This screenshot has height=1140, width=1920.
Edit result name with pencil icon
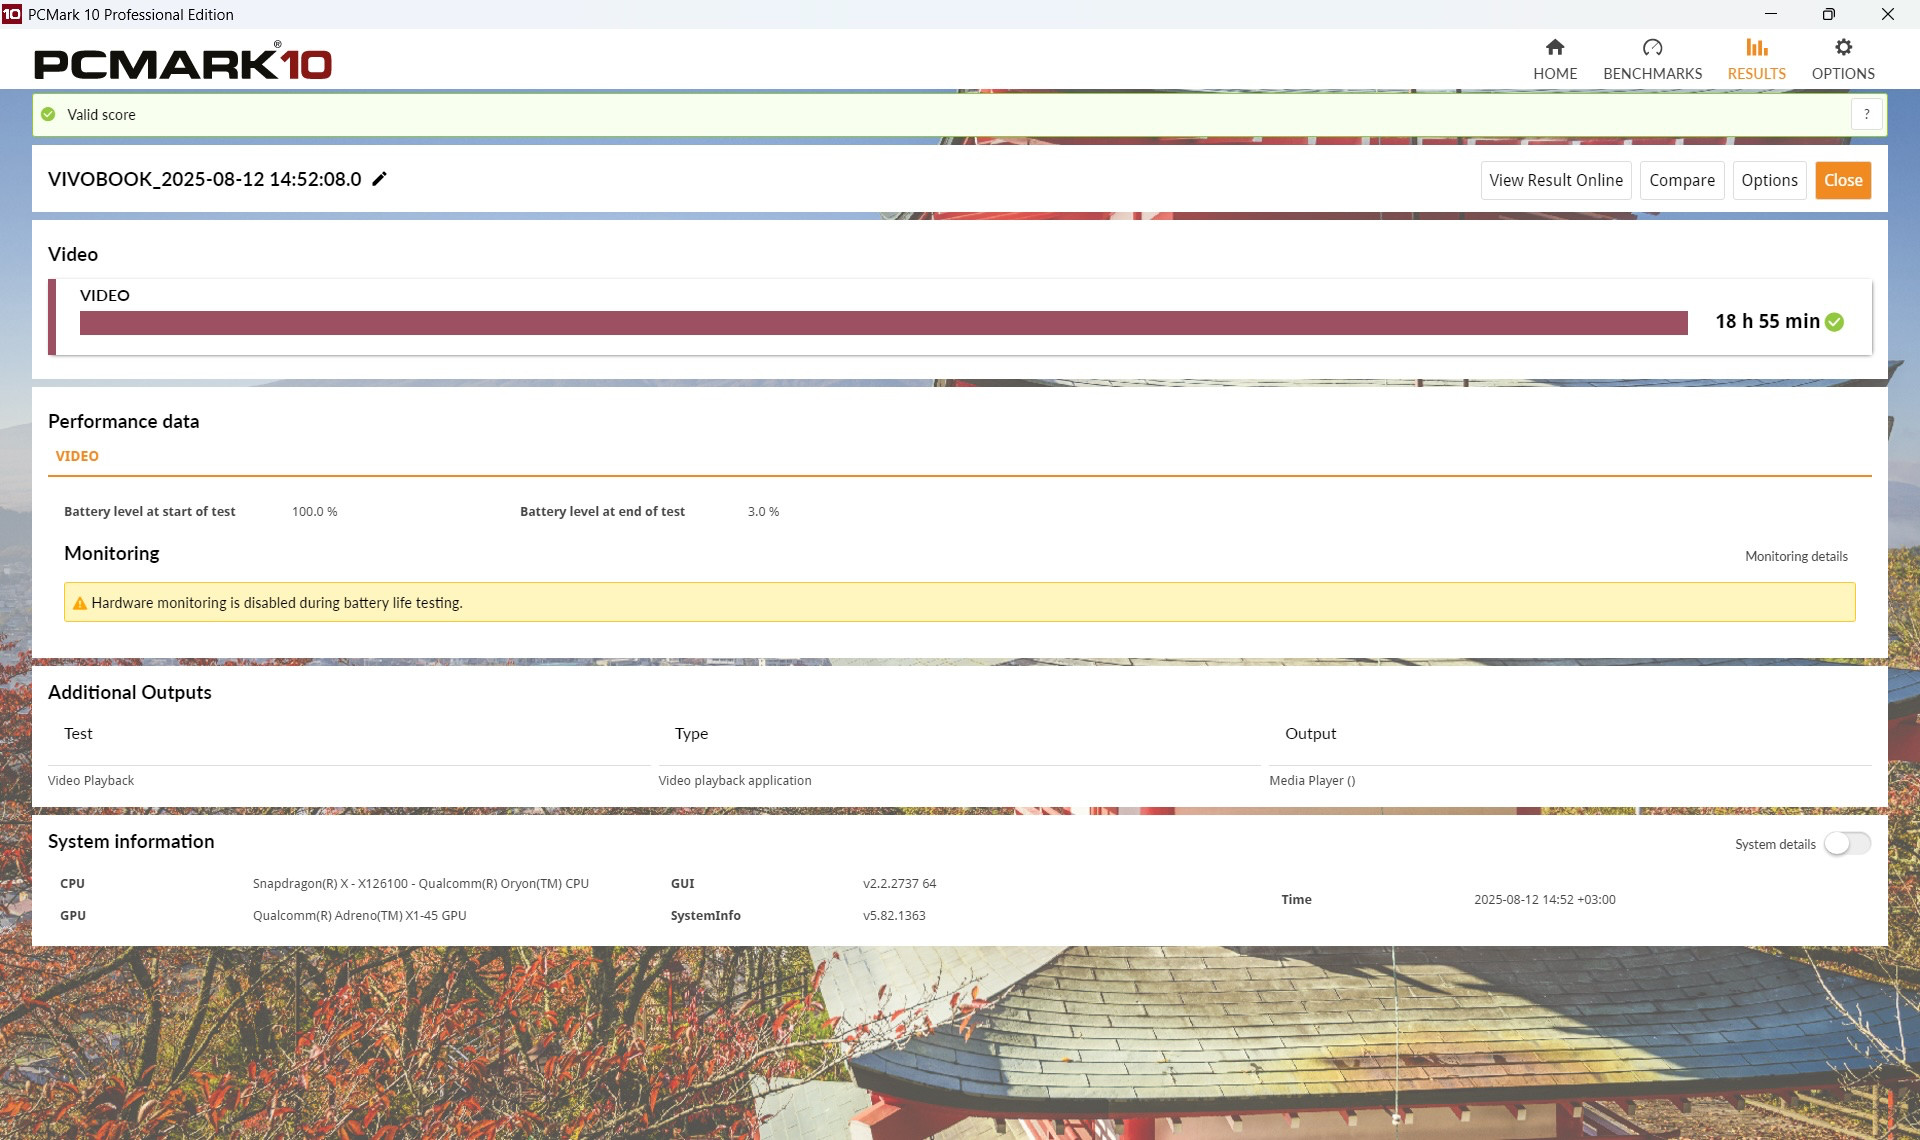click(x=379, y=179)
